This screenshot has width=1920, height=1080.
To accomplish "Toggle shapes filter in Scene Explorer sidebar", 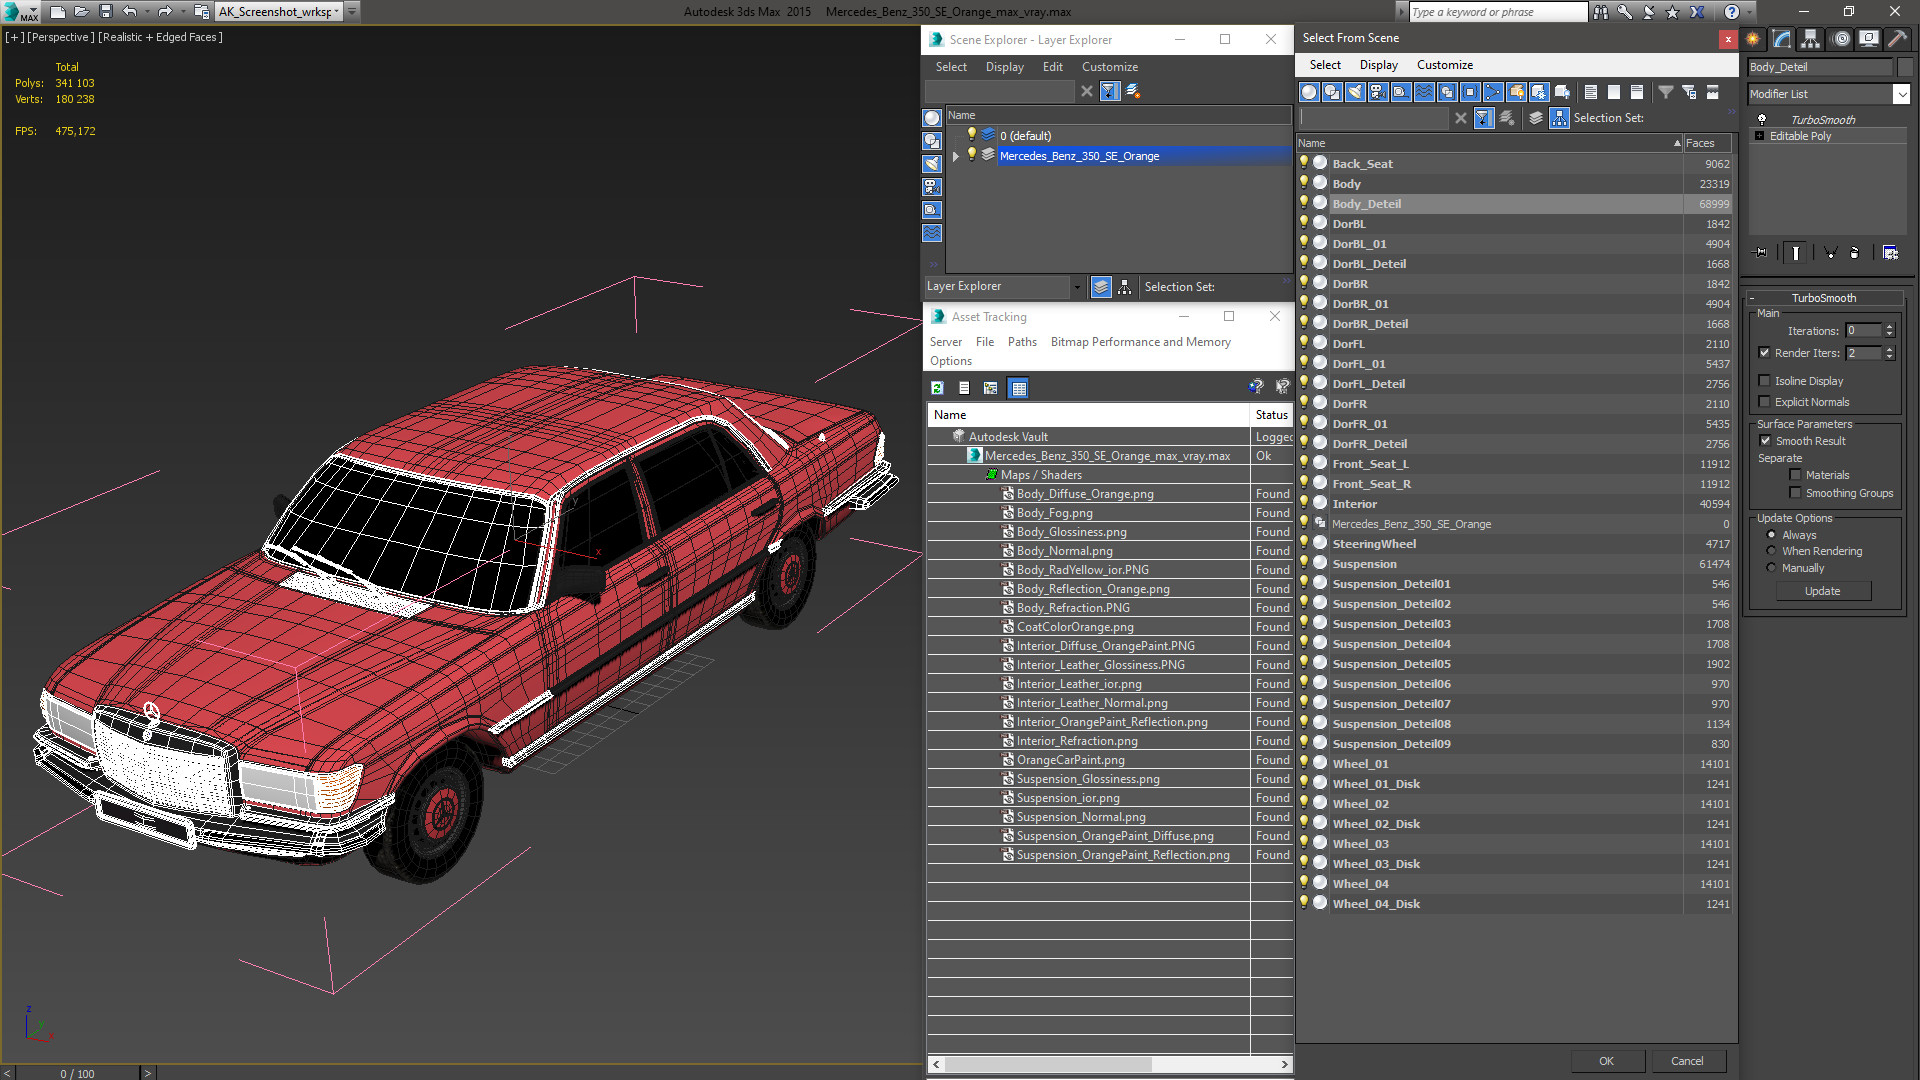I will [932, 141].
